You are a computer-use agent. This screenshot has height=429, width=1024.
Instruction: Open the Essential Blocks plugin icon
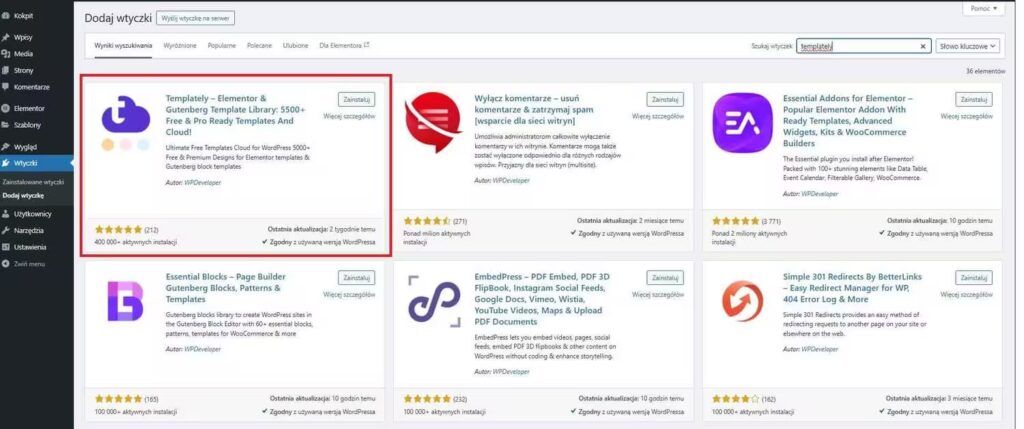pyautogui.click(x=125, y=301)
